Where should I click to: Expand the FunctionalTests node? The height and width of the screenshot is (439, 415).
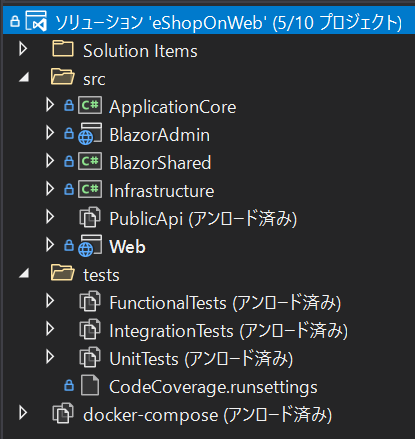(x=50, y=301)
